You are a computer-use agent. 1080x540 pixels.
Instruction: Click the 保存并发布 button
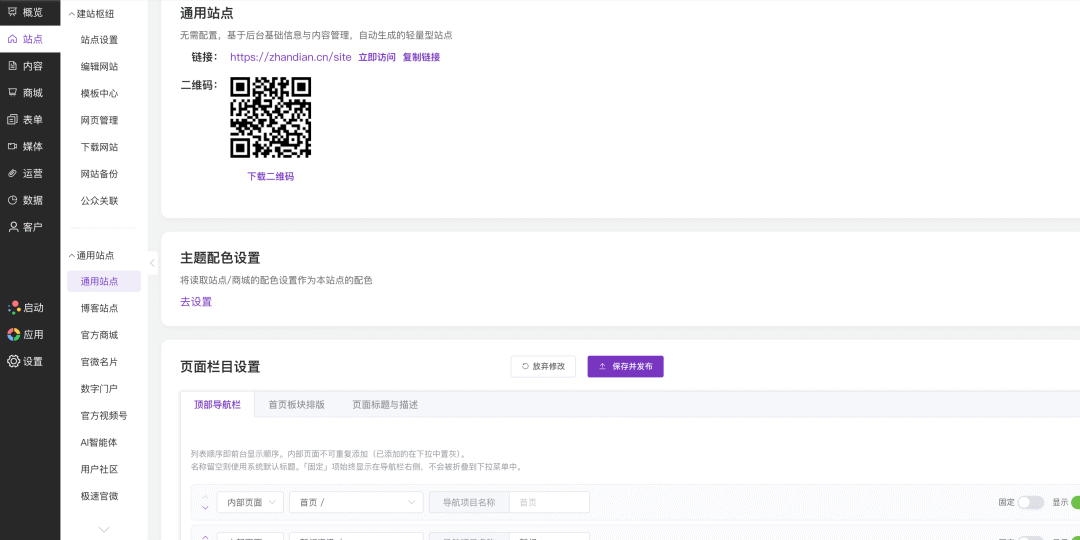pos(625,367)
